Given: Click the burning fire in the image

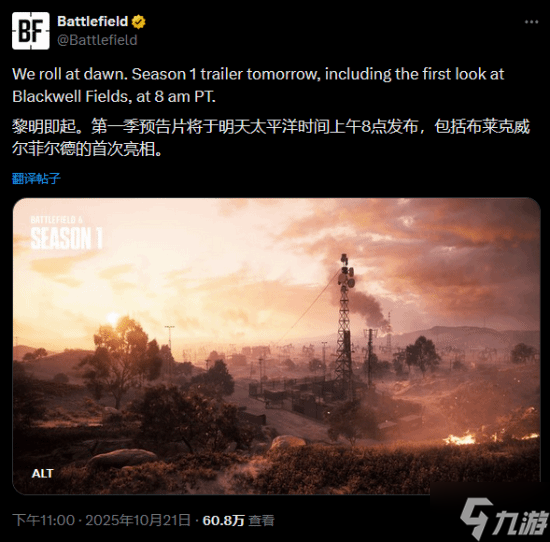Looking at the screenshot, I should (460, 439).
